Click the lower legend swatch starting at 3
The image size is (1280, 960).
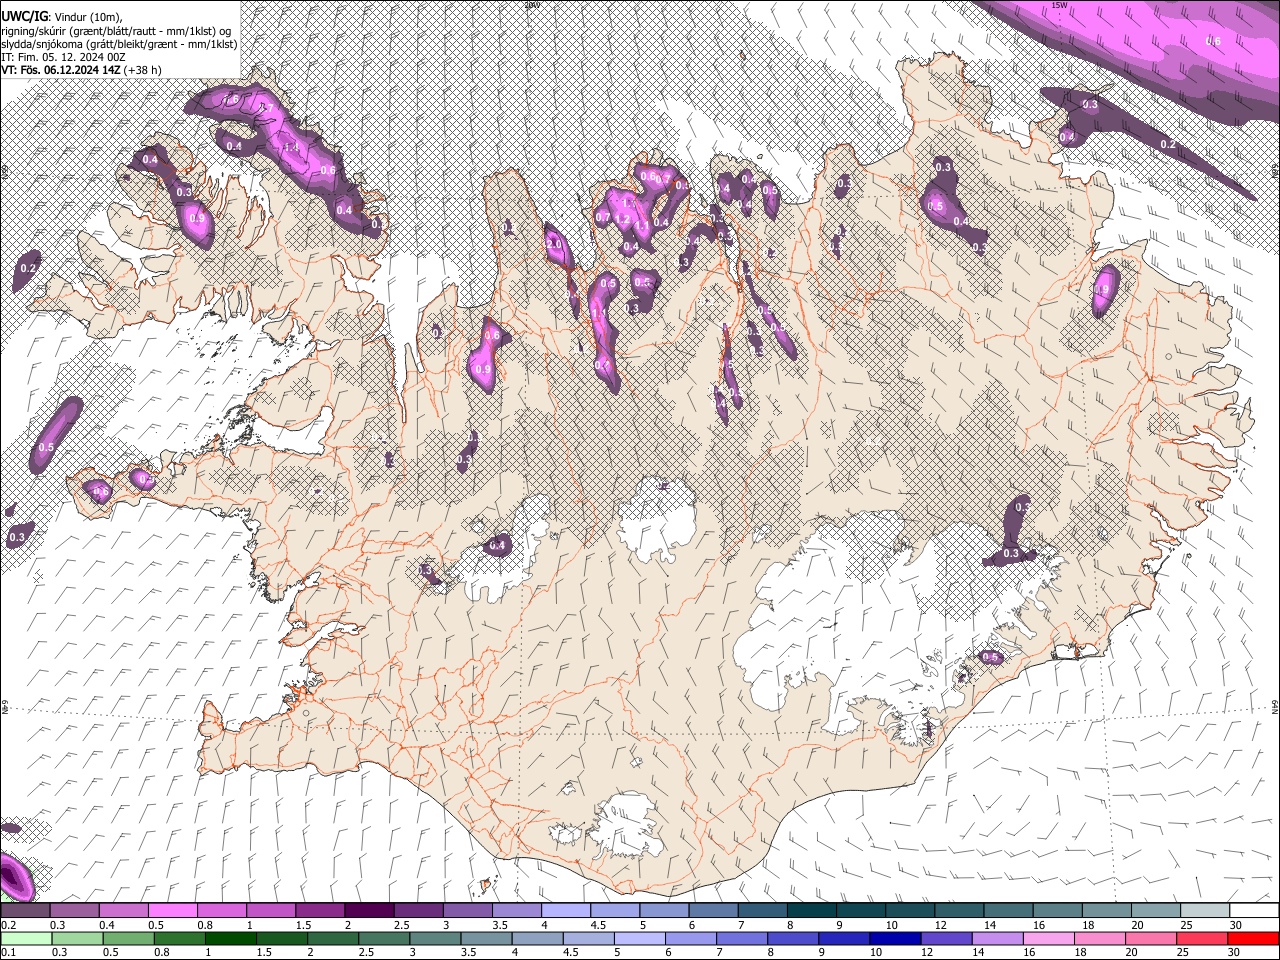pos(434,938)
